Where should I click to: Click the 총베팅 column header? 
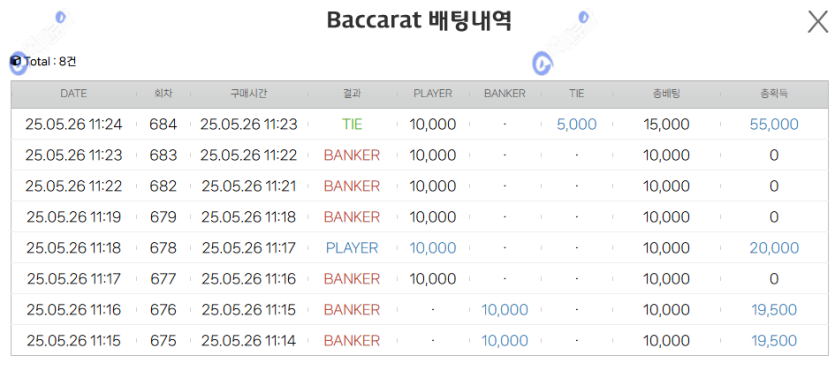[x=666, y=94]
